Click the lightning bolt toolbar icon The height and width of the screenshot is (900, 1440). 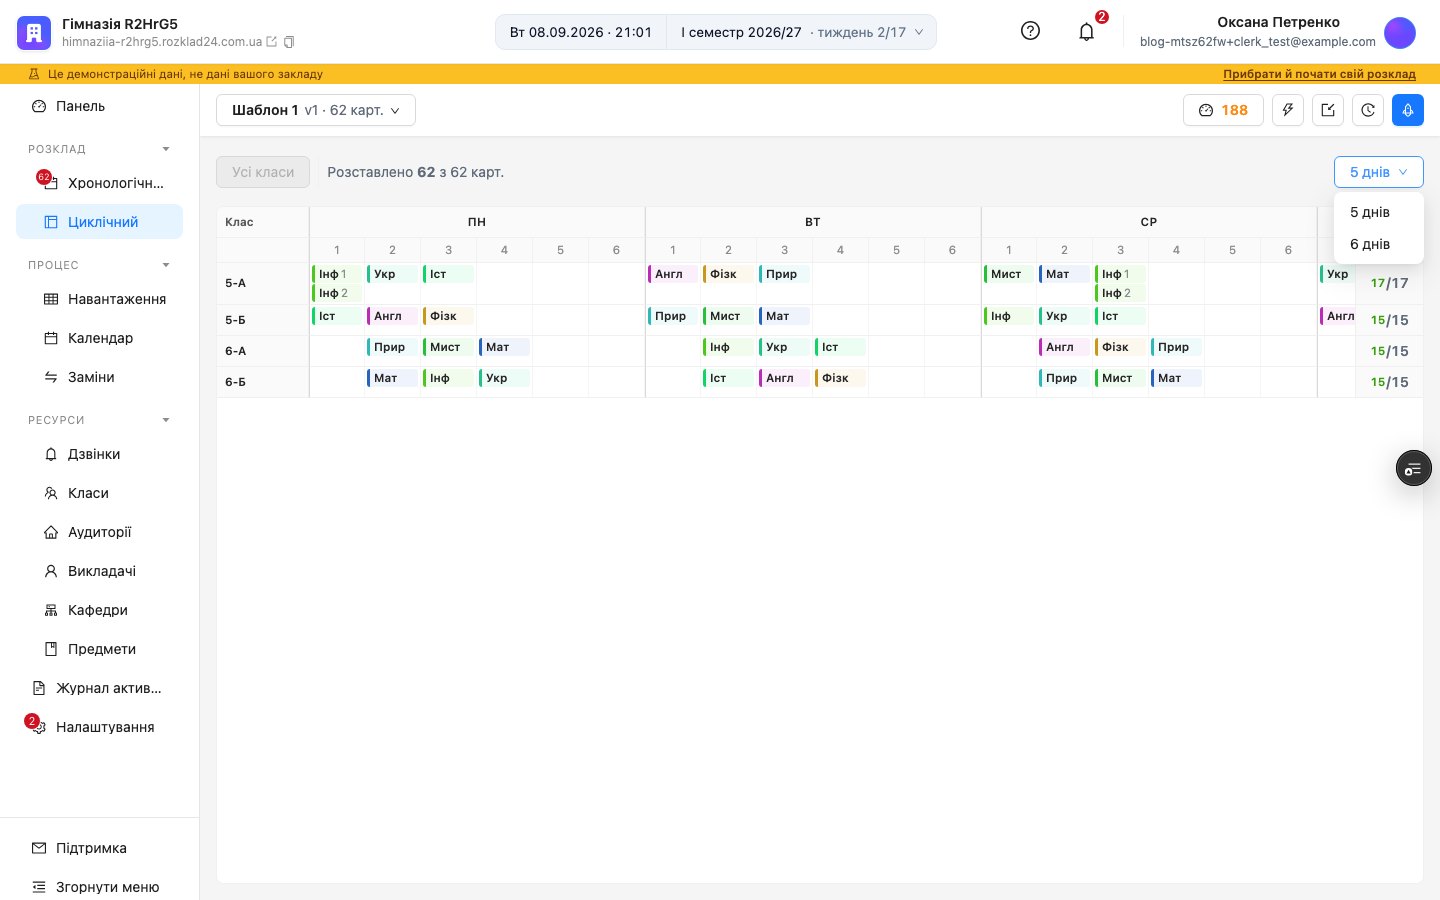pos(1288,110)
